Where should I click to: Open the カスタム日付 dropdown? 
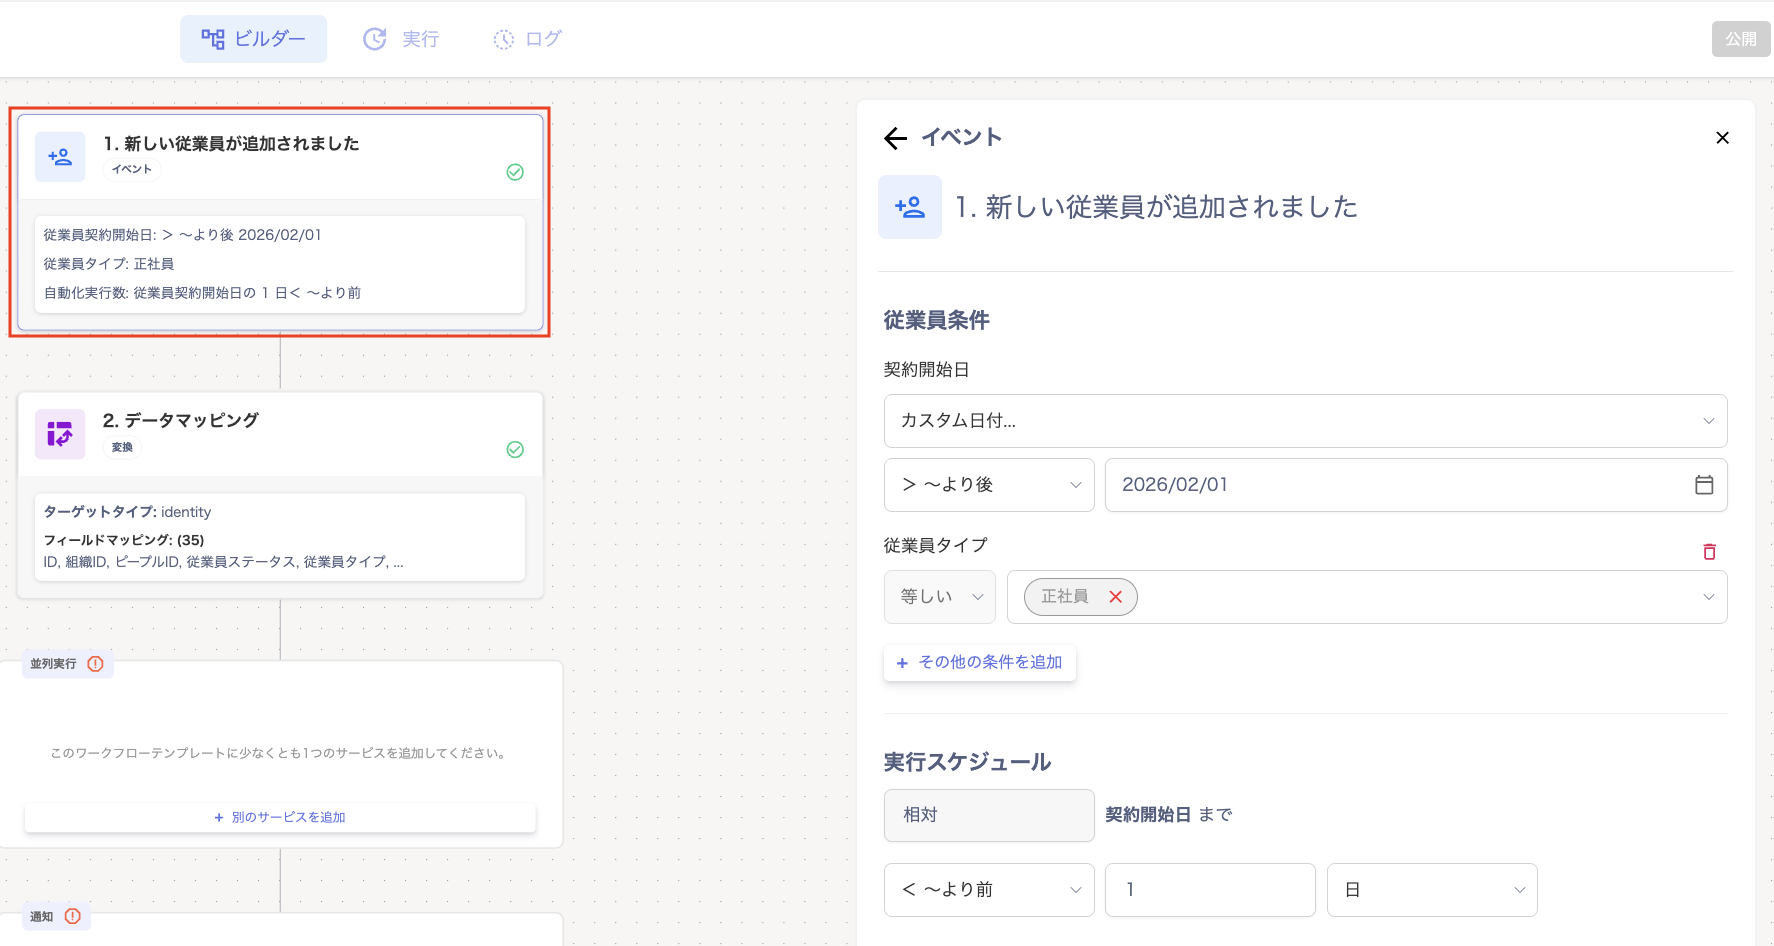click(x=1305, y=421)
